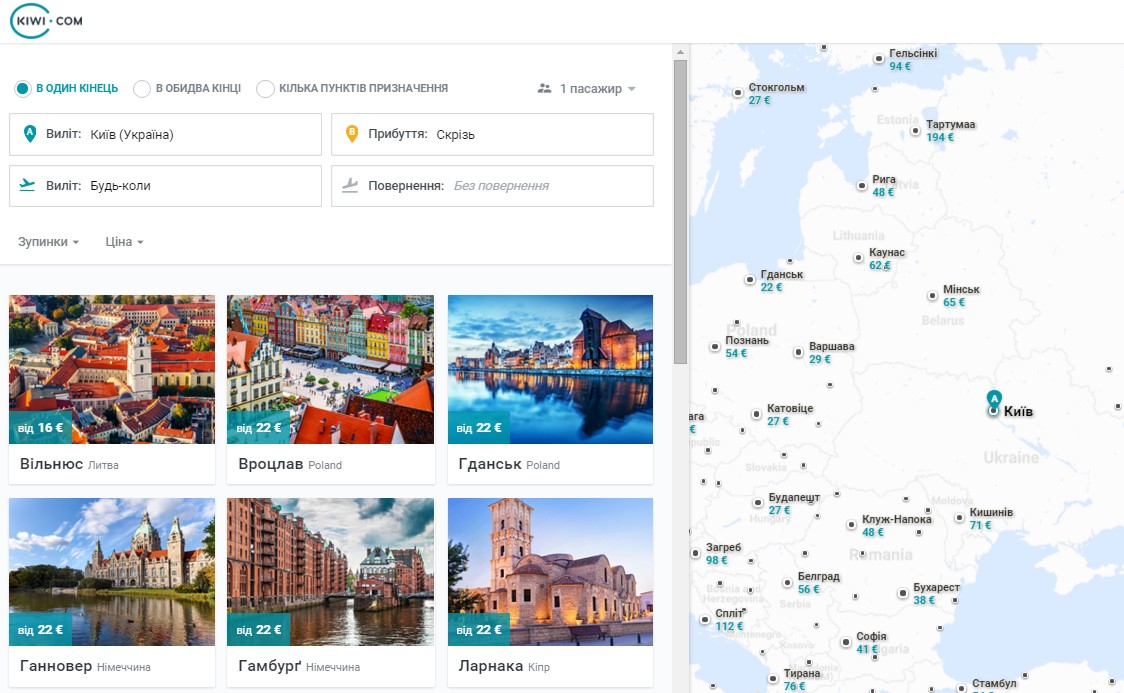The width and height of the screenshot is (1124, 693).
Task: Expand the 'Ціна' price filter
Action: [x=124, y=242]
